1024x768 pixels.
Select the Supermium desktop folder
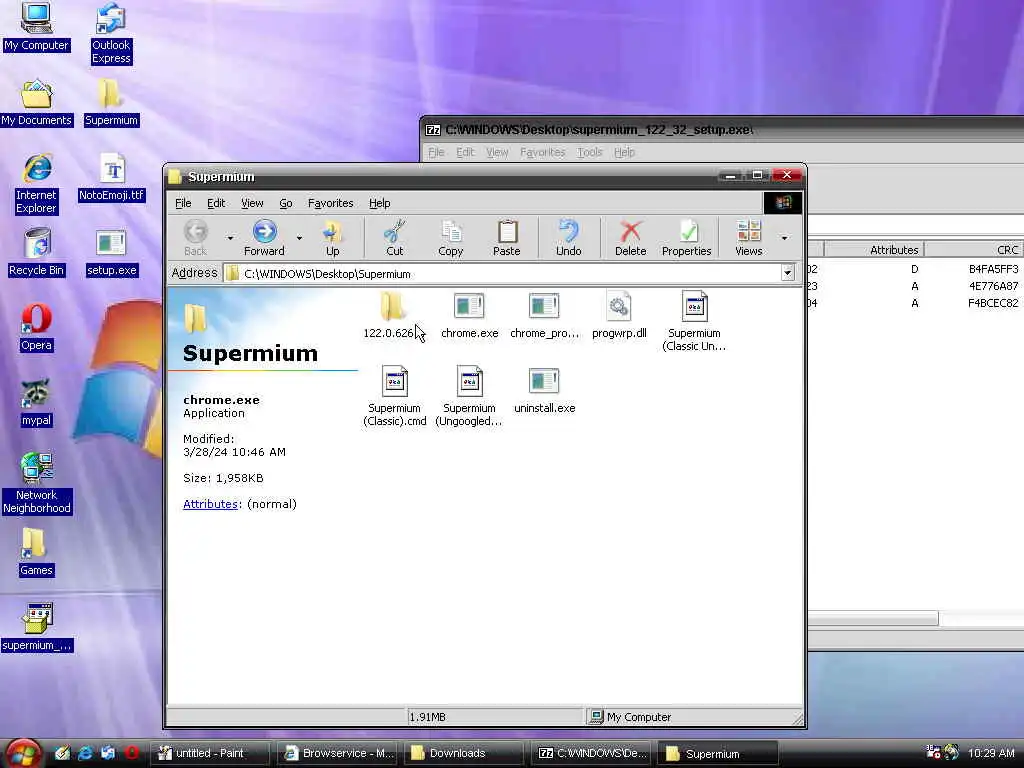pyautogui.click(x=111, y=103)
